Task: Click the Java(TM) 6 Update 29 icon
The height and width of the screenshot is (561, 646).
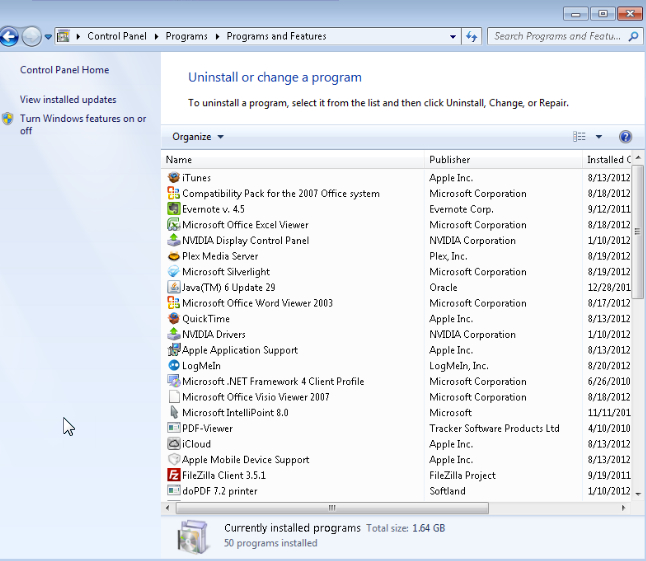Action: tap(174, 287)
